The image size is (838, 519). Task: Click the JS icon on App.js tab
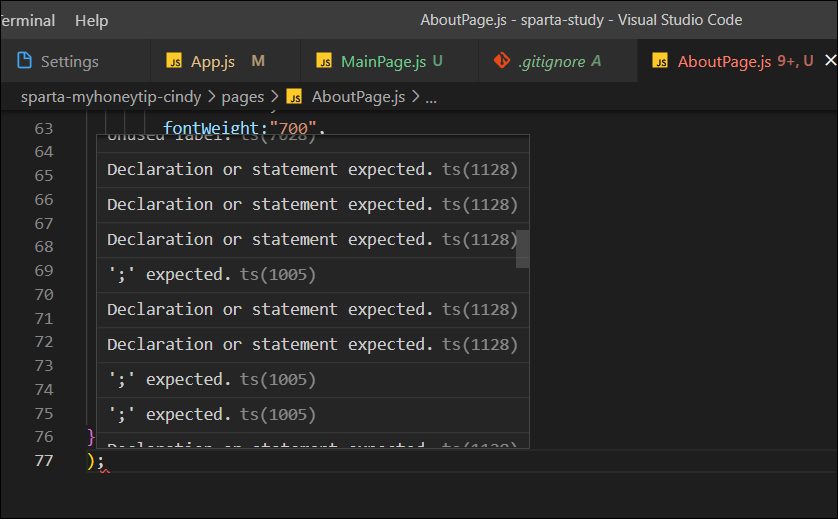pos(174,60)
